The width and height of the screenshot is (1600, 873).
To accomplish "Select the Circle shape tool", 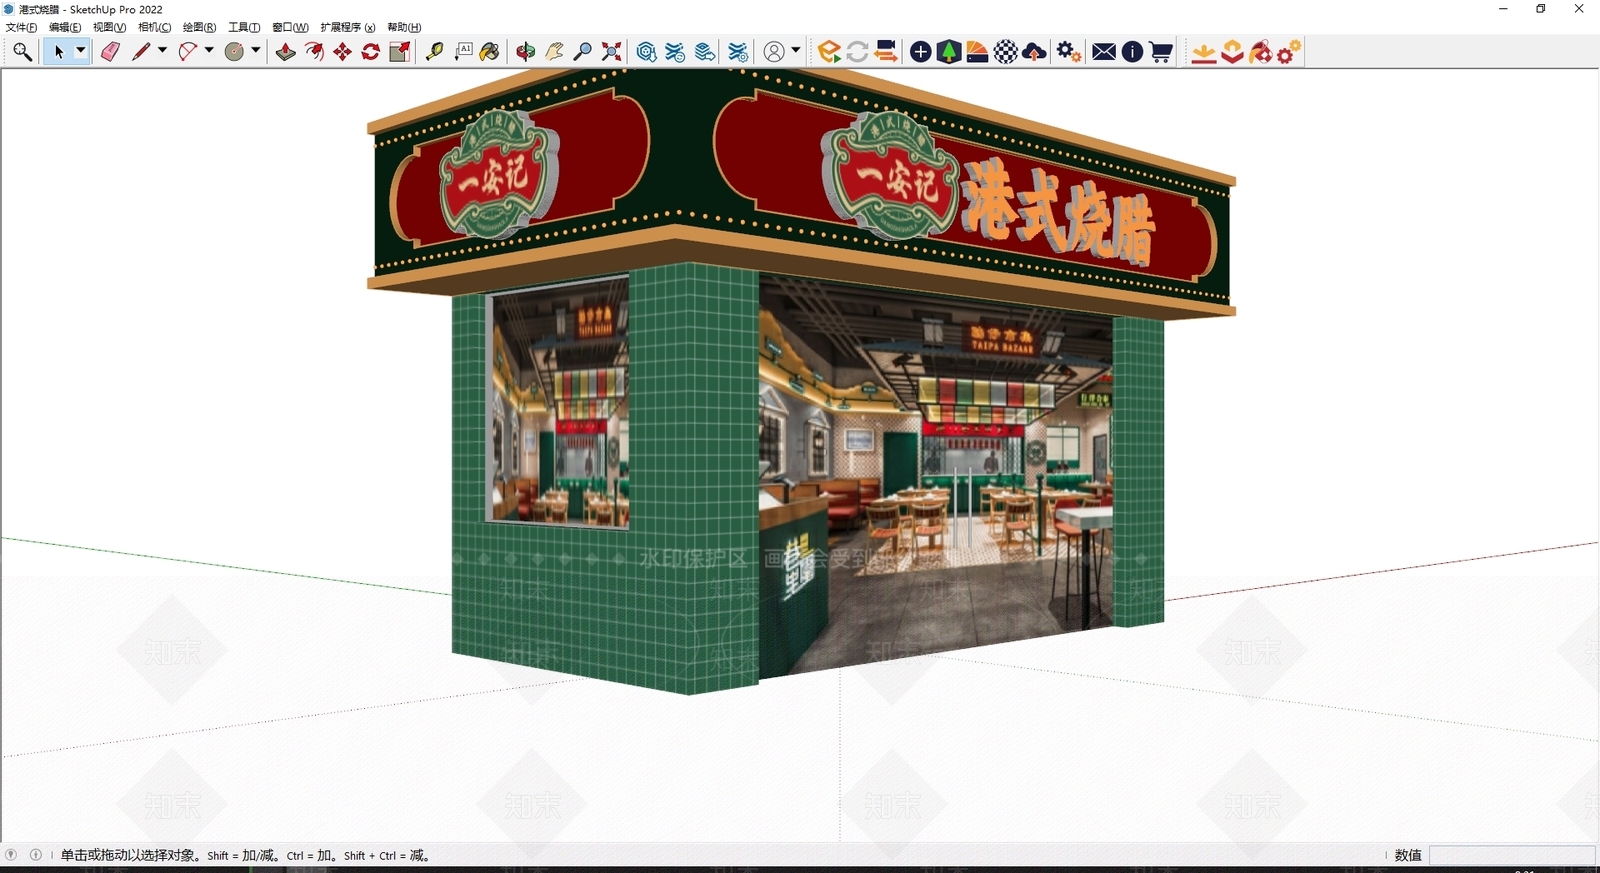I will 235,52.
